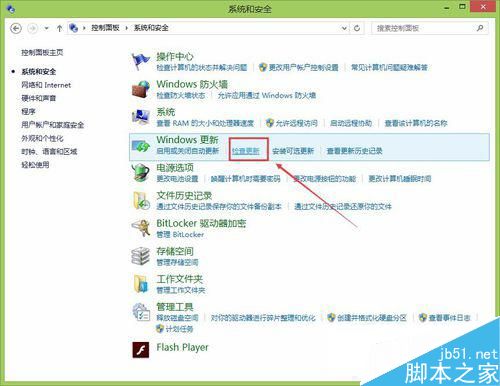Click 启用或关闭自动更新 link
The width and height of the screenshot is (500, 386).
(x=188, y=151)
